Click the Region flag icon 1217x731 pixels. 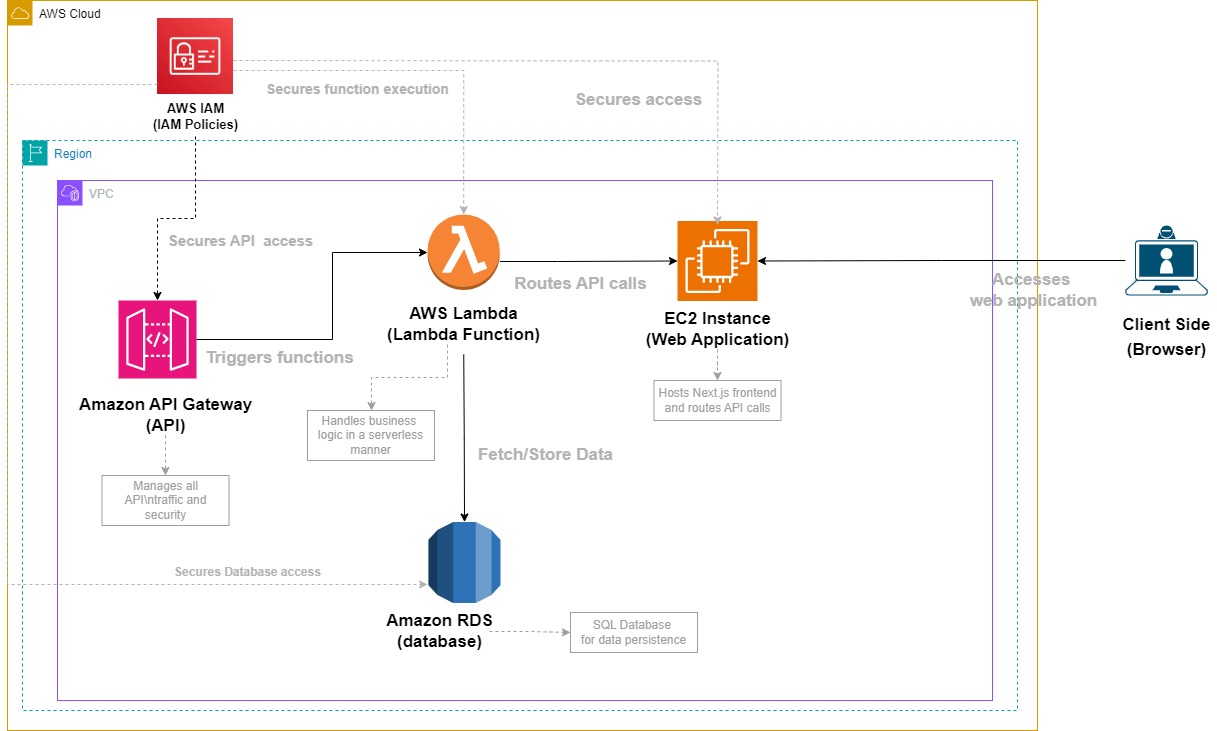coord(36,152)
